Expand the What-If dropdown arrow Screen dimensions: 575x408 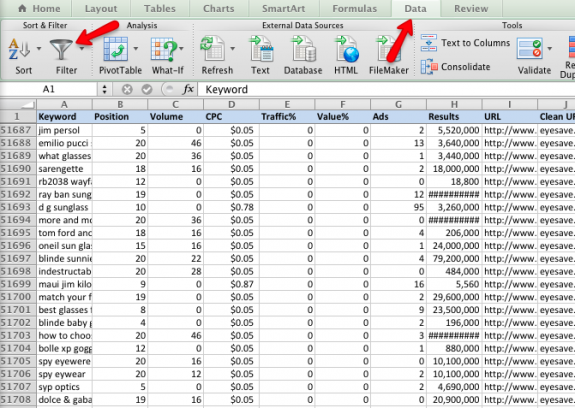point(182,48)
